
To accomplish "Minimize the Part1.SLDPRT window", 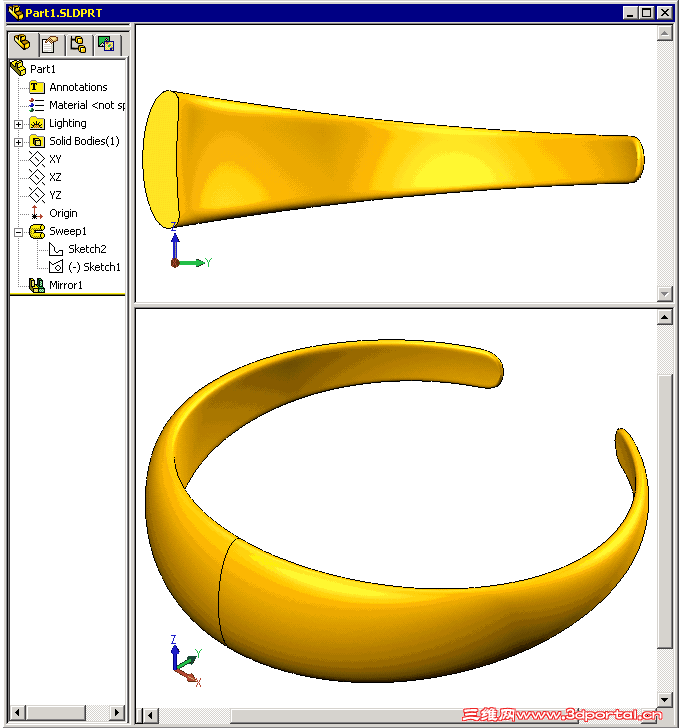I will [x=630, y=13].
